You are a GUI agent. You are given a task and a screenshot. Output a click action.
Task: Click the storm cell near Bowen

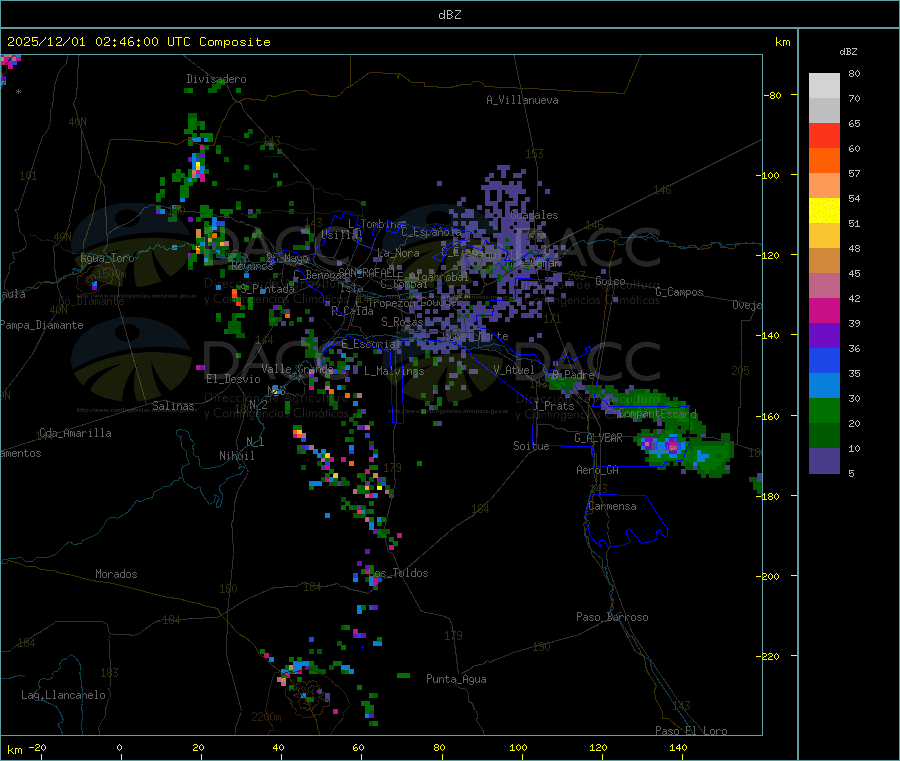(x=666, y=446)
